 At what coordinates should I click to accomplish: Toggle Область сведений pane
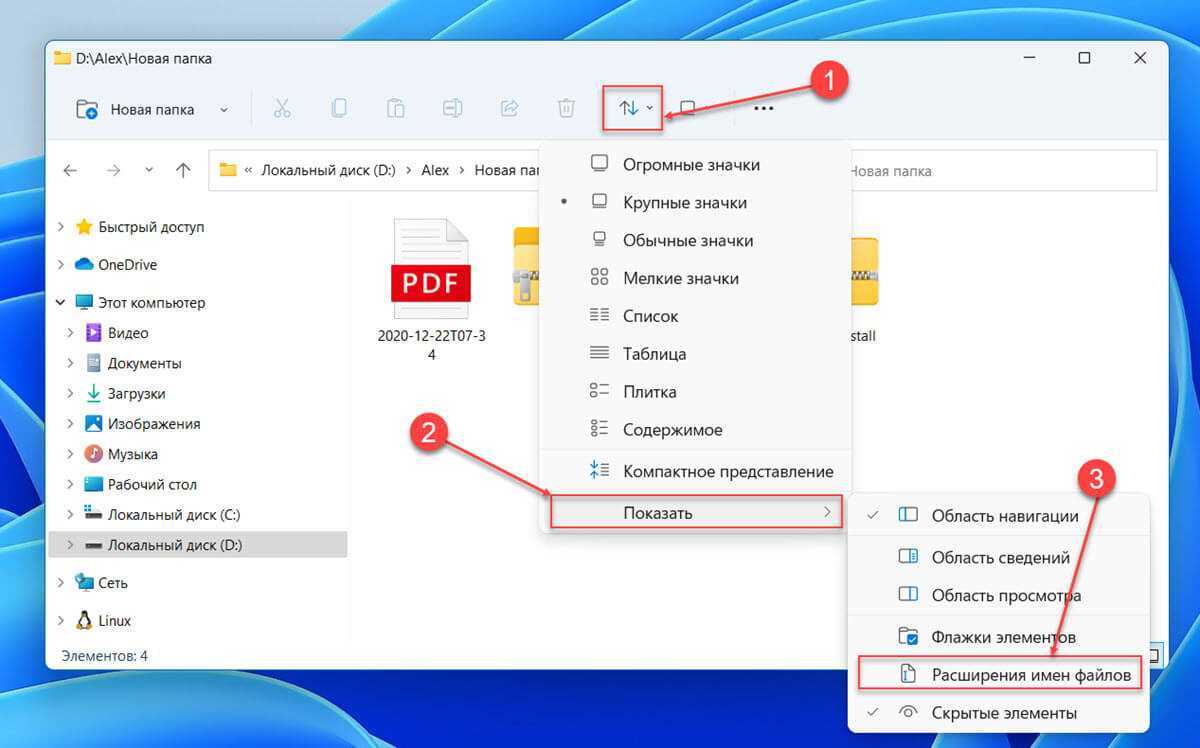[999, 557]
